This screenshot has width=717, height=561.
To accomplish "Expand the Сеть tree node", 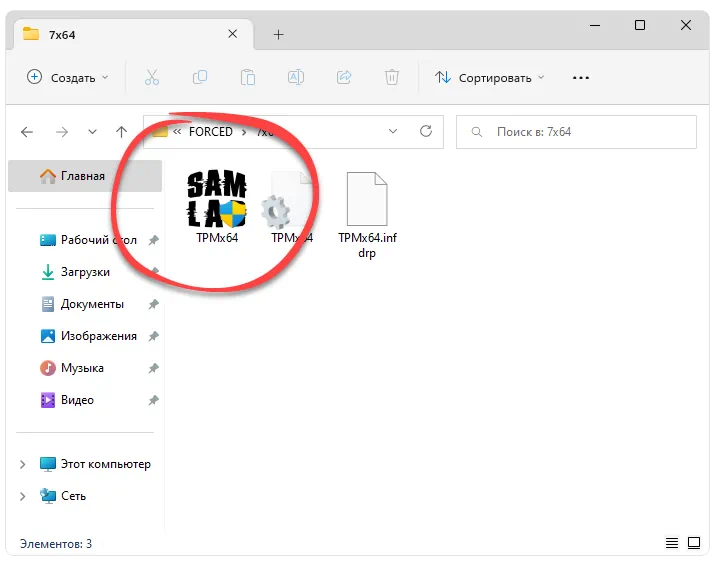I will pyautogui.click(x=22, y=496).
